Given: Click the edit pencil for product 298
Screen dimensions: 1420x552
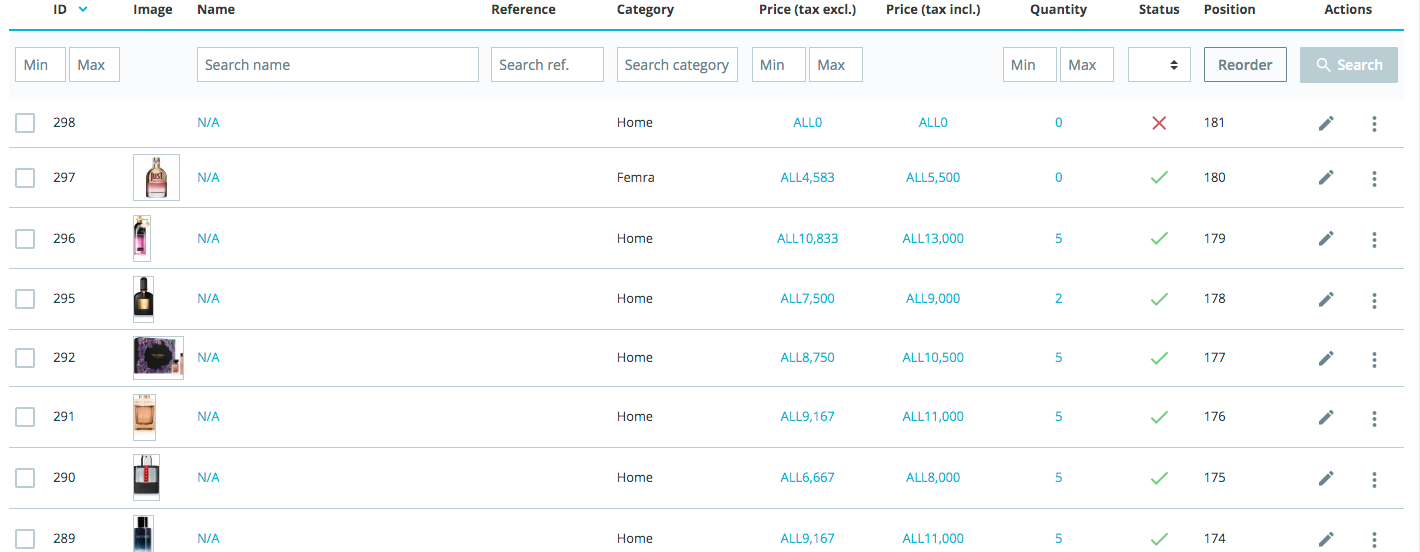Looking at the screenshot, I should pos(1326,123).
